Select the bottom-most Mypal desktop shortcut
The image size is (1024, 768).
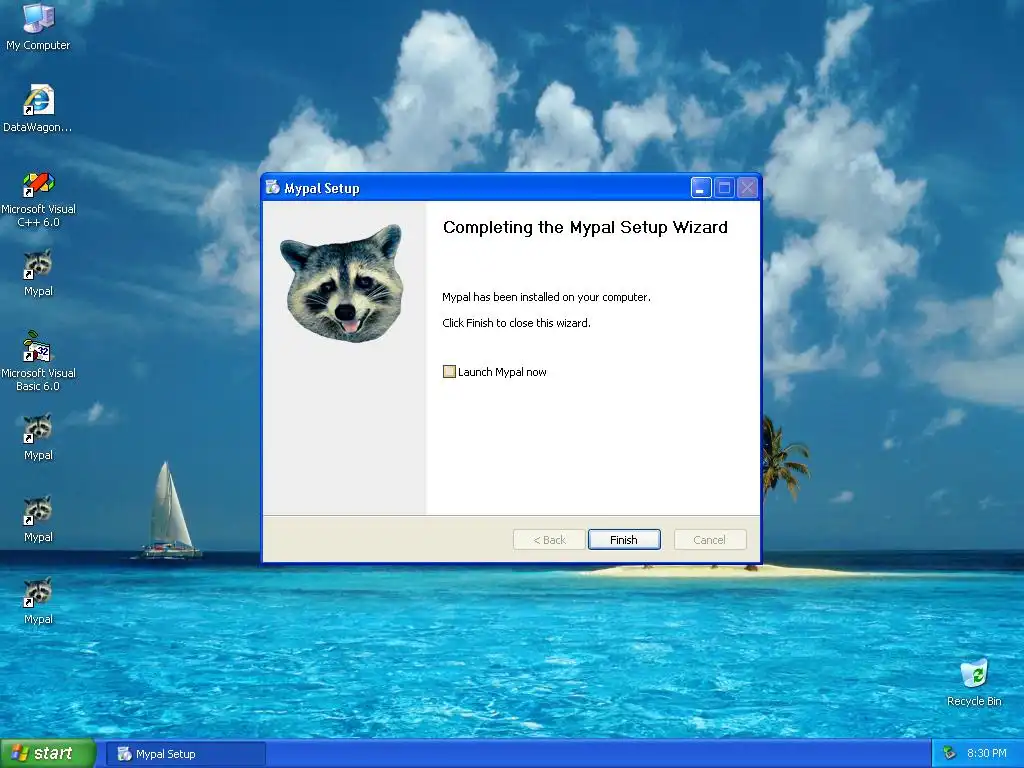pyautogui.click(x=38, y=601)
